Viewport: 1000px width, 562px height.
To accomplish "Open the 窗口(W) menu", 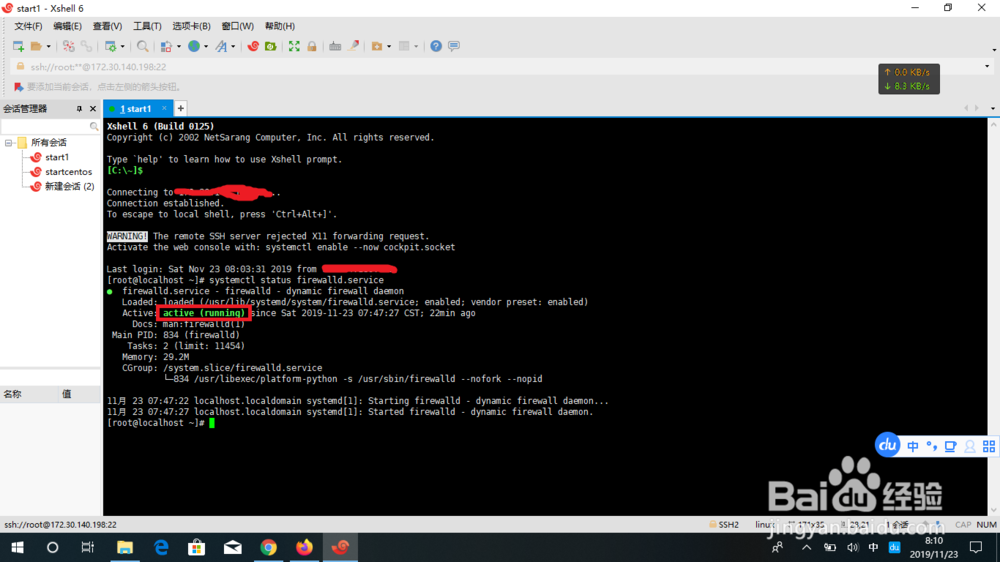I will click(x=237, y=26).
